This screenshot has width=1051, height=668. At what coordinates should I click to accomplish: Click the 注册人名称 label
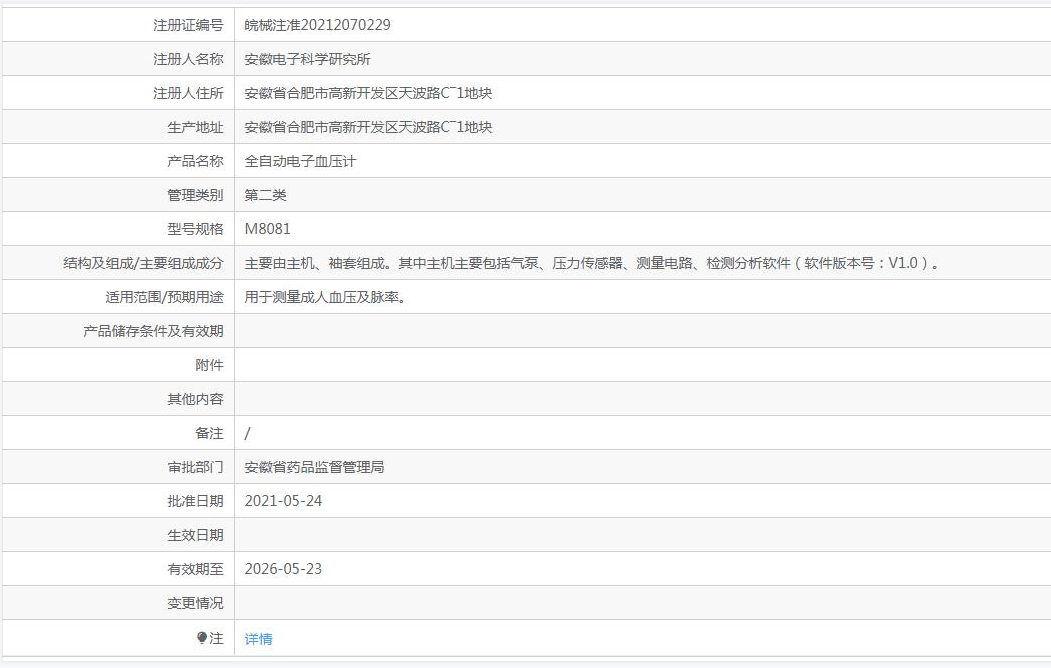tap(188, 59)
